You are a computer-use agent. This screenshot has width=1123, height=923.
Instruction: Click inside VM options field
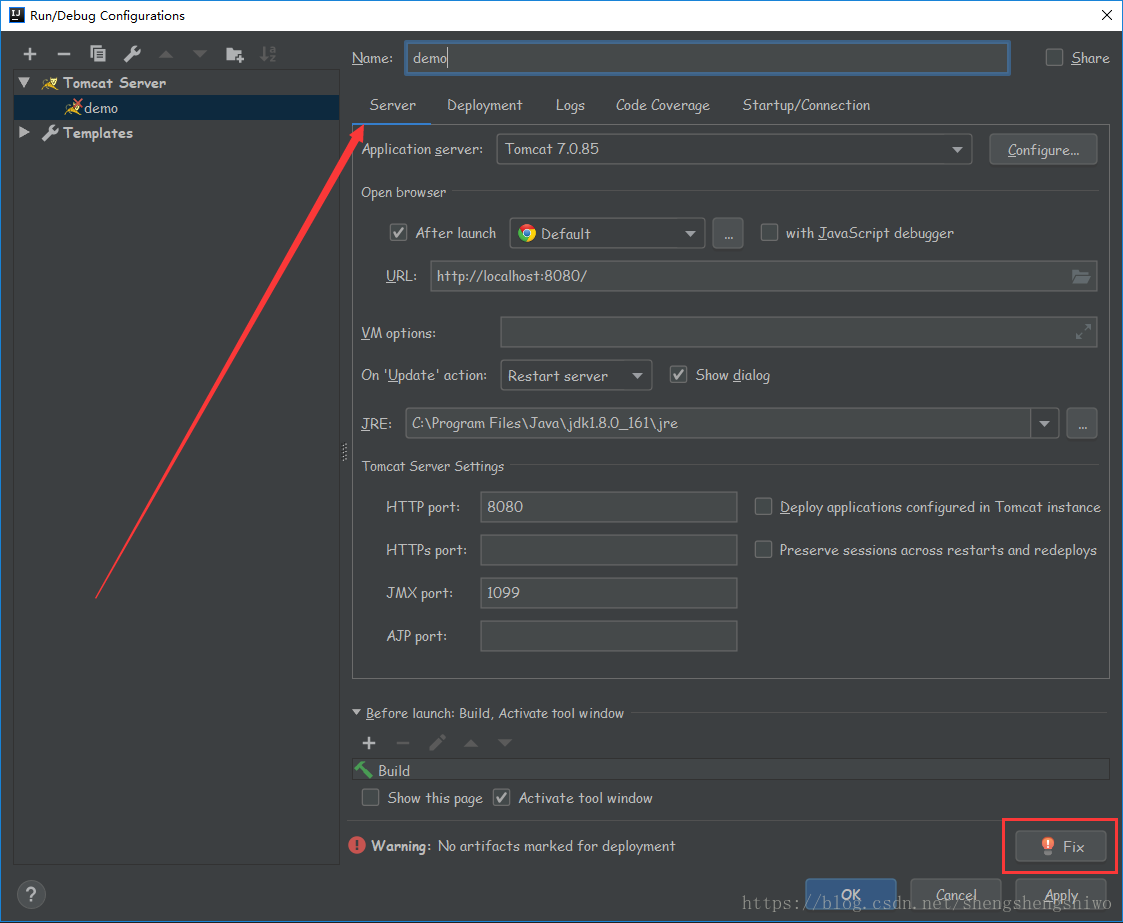(x=799, y=332)
